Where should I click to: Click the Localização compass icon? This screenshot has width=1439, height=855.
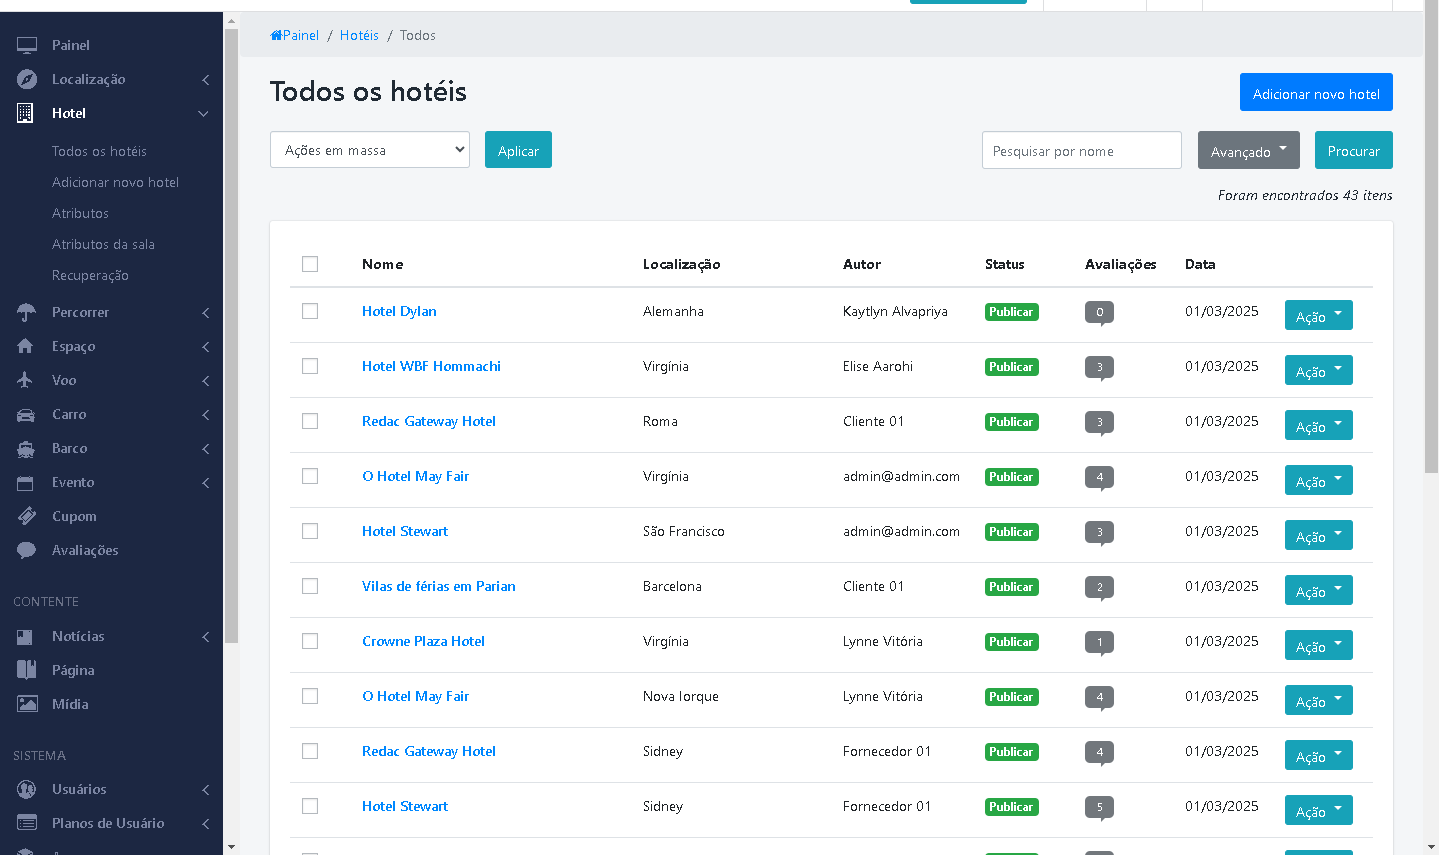(x=27, y=79)
